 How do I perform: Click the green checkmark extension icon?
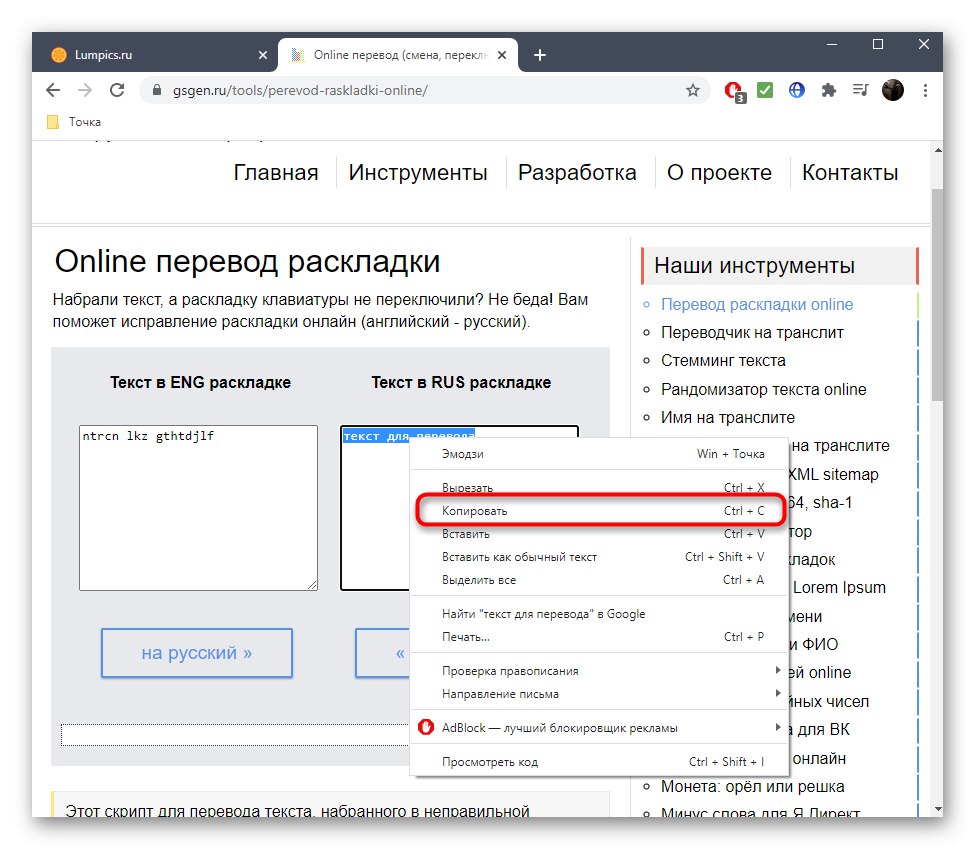click(x=765, y=90)
